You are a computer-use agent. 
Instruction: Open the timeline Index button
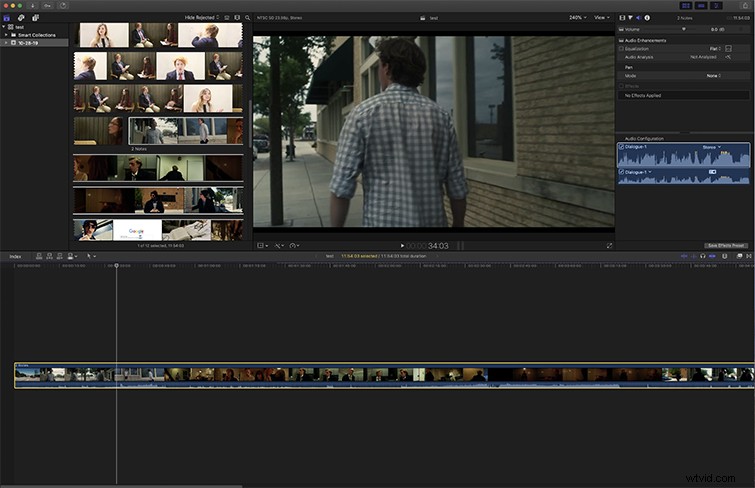(x=15, y=256)
